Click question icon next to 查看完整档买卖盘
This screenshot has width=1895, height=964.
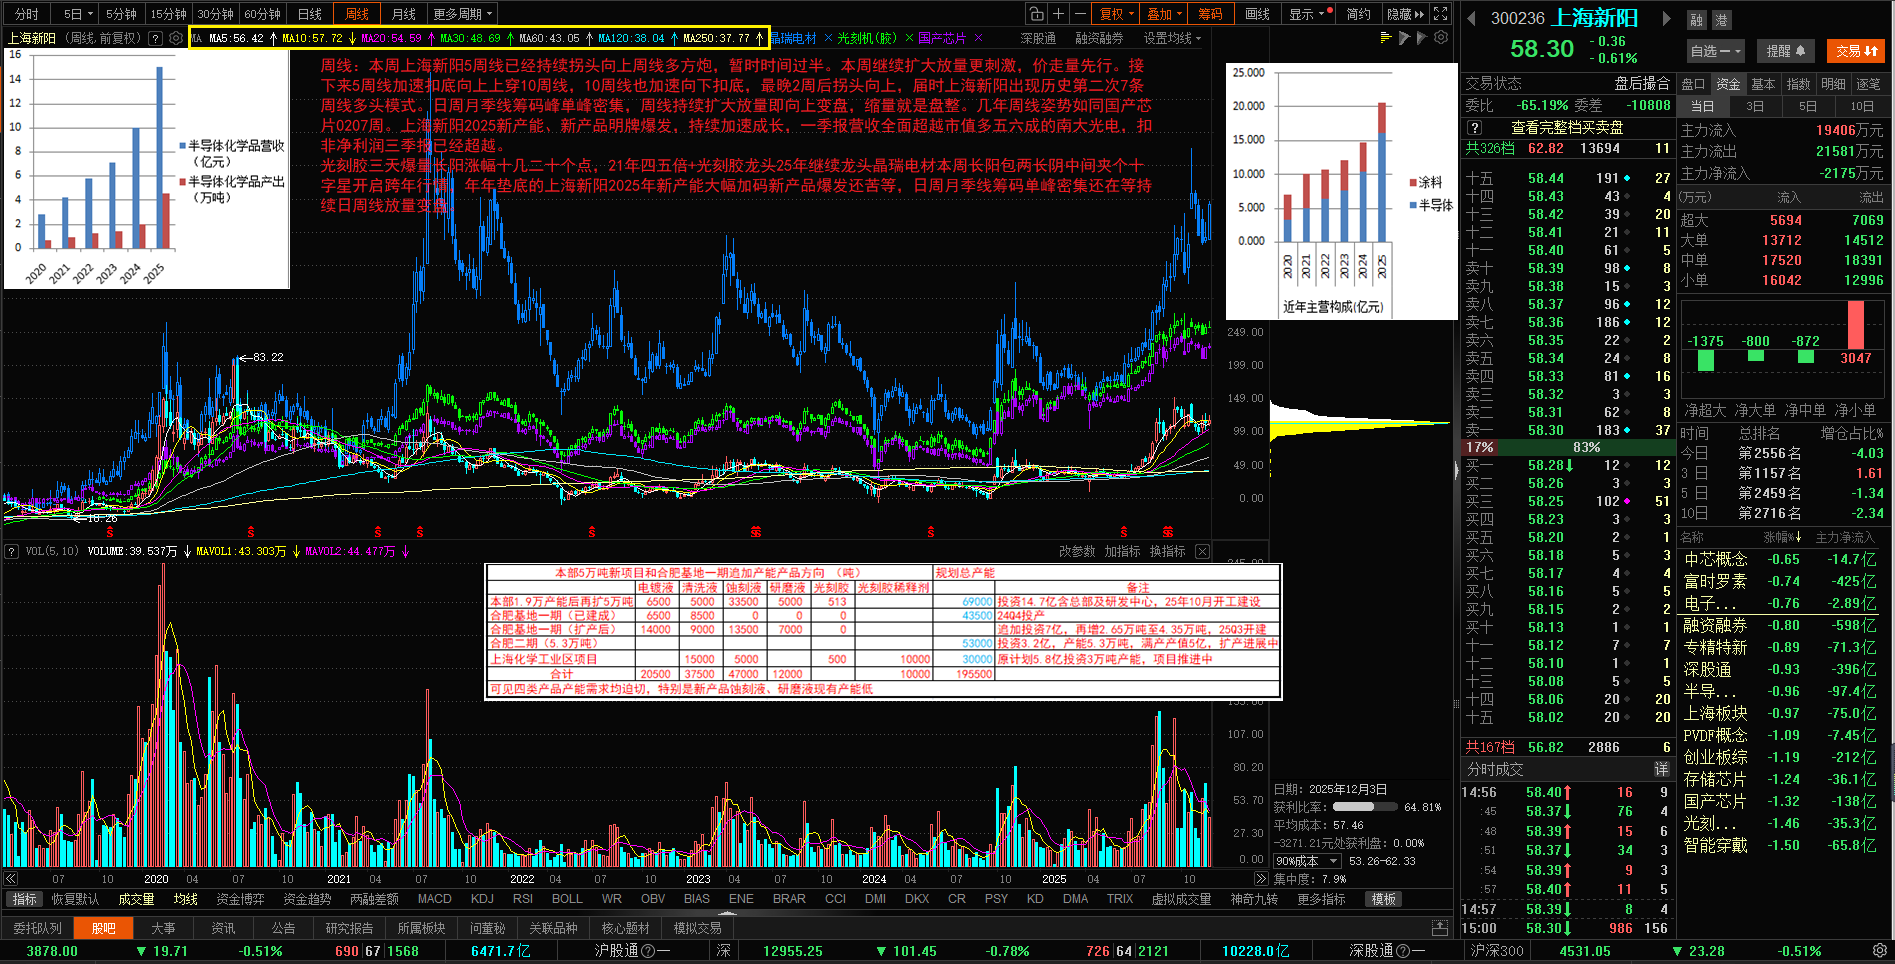click(1474, 127)
